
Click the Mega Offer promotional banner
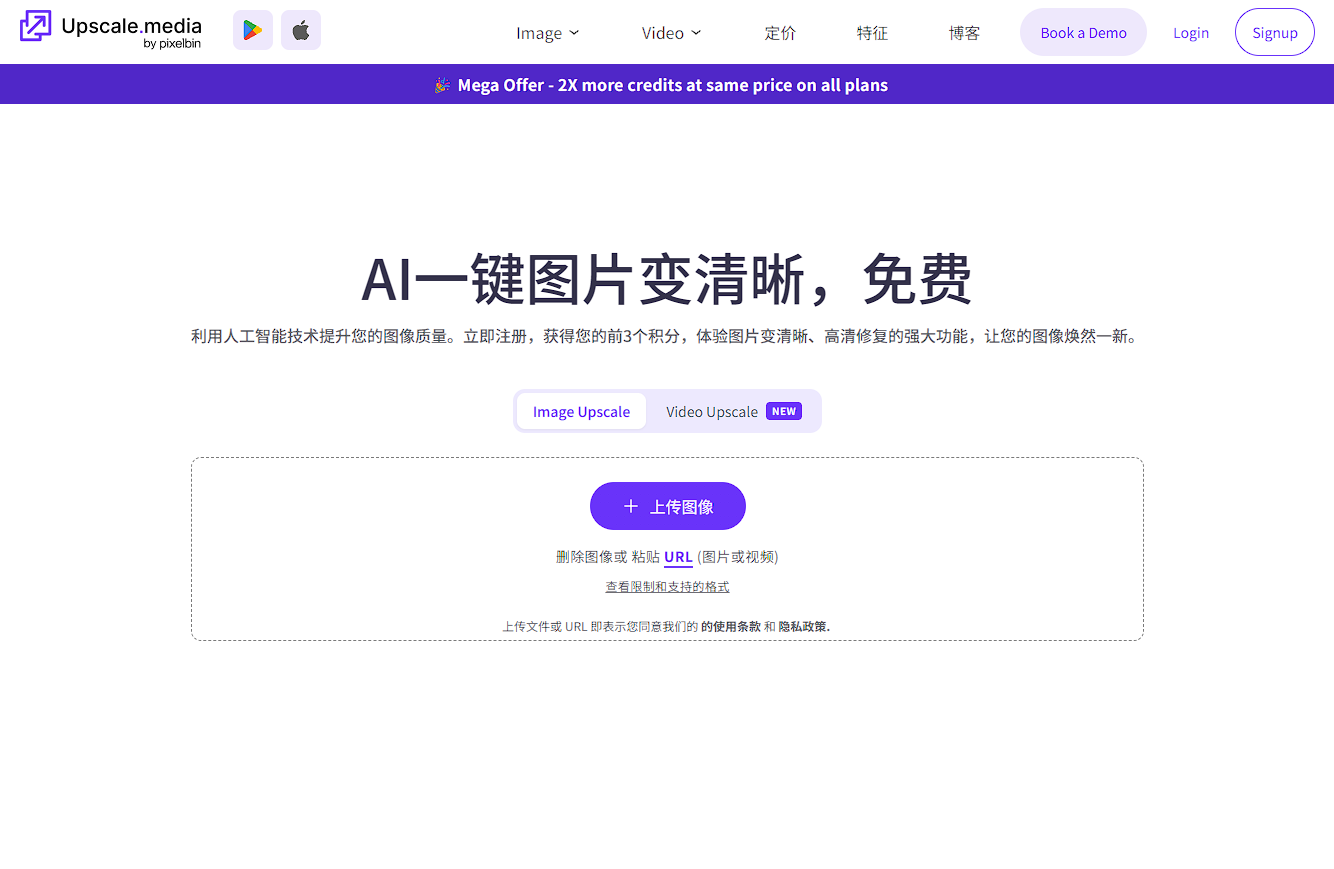(x=667, y=85)
